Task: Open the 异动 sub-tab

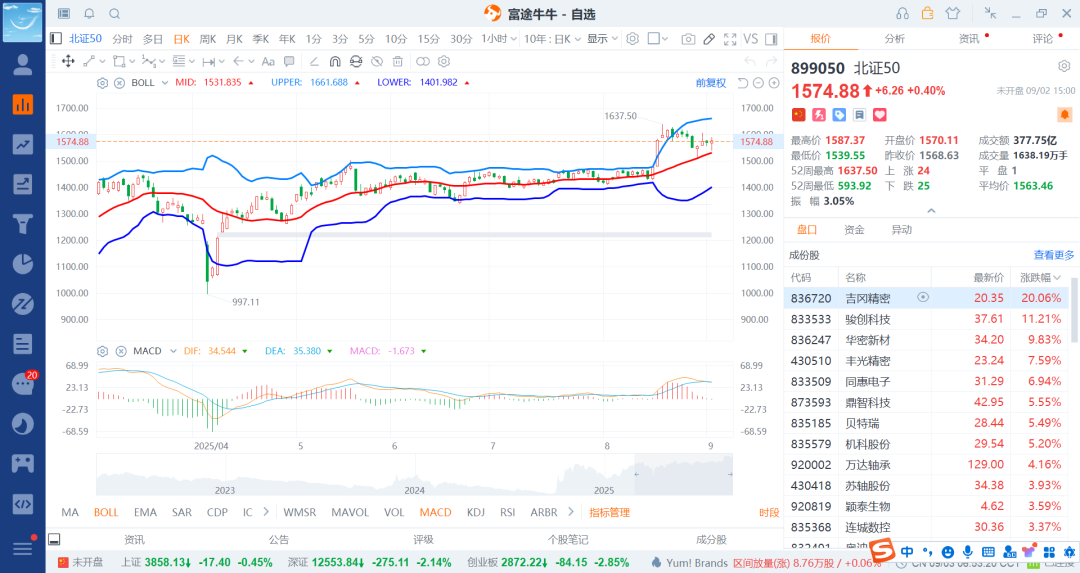Action: 902,230
